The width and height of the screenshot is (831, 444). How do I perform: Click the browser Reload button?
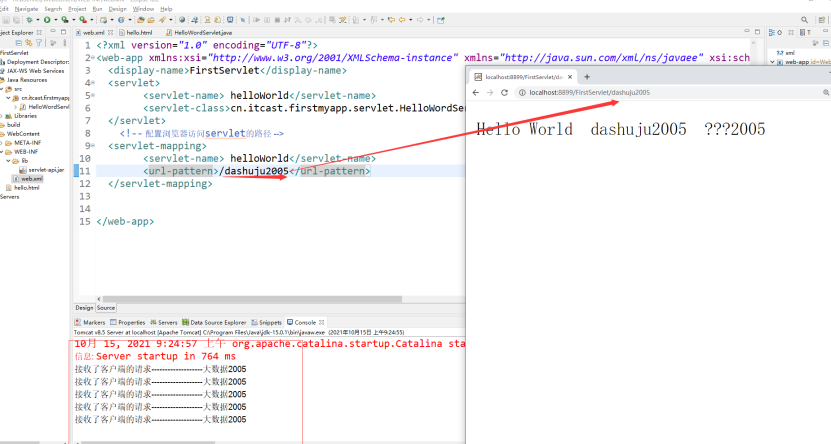(x=505, y=93)
